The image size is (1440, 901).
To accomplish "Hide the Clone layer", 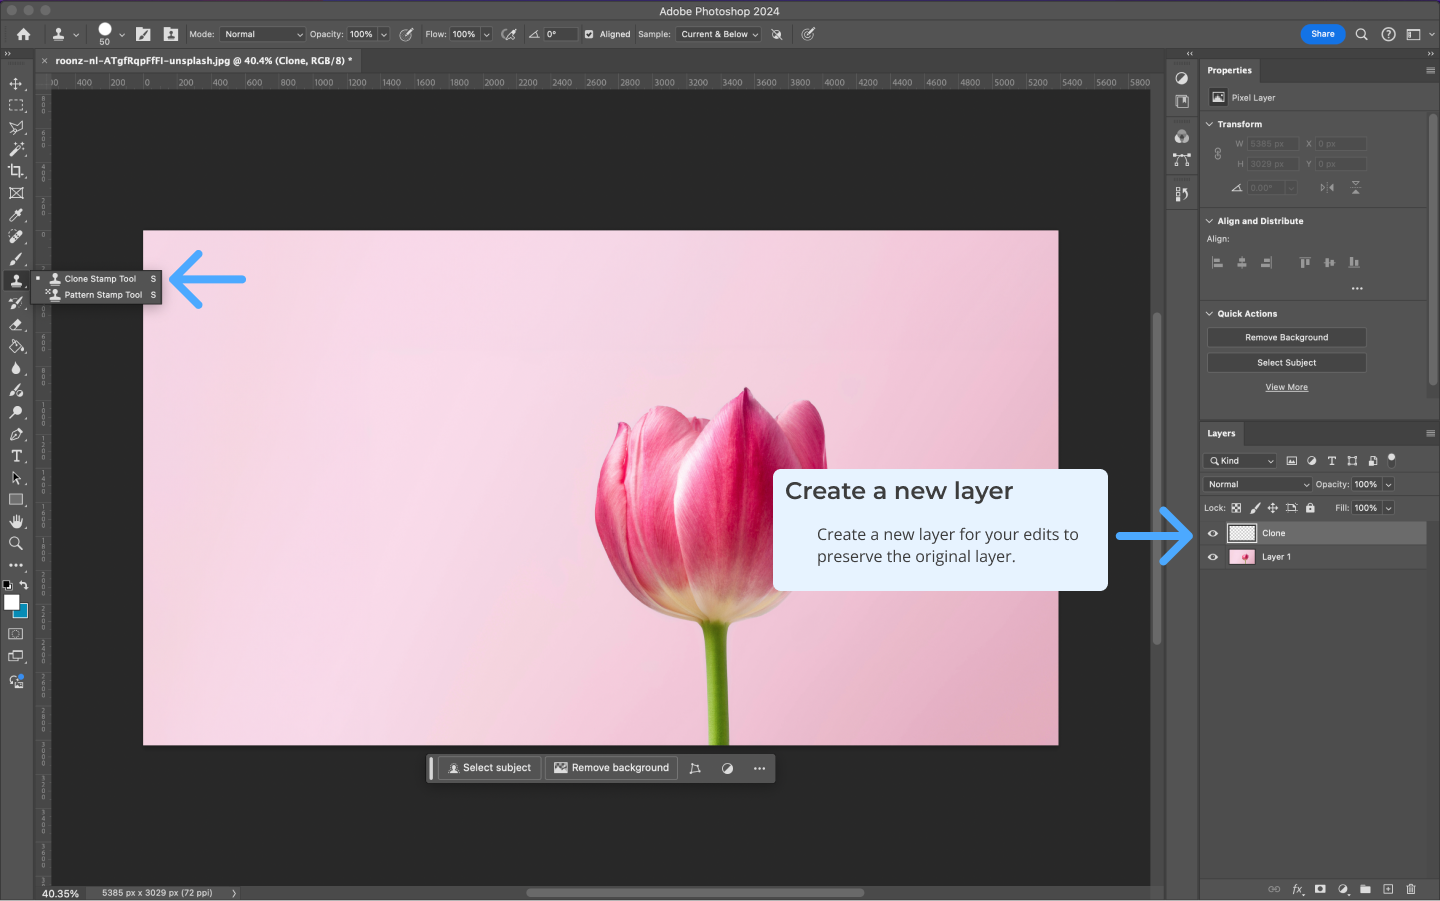I will tap(1213, 533).
